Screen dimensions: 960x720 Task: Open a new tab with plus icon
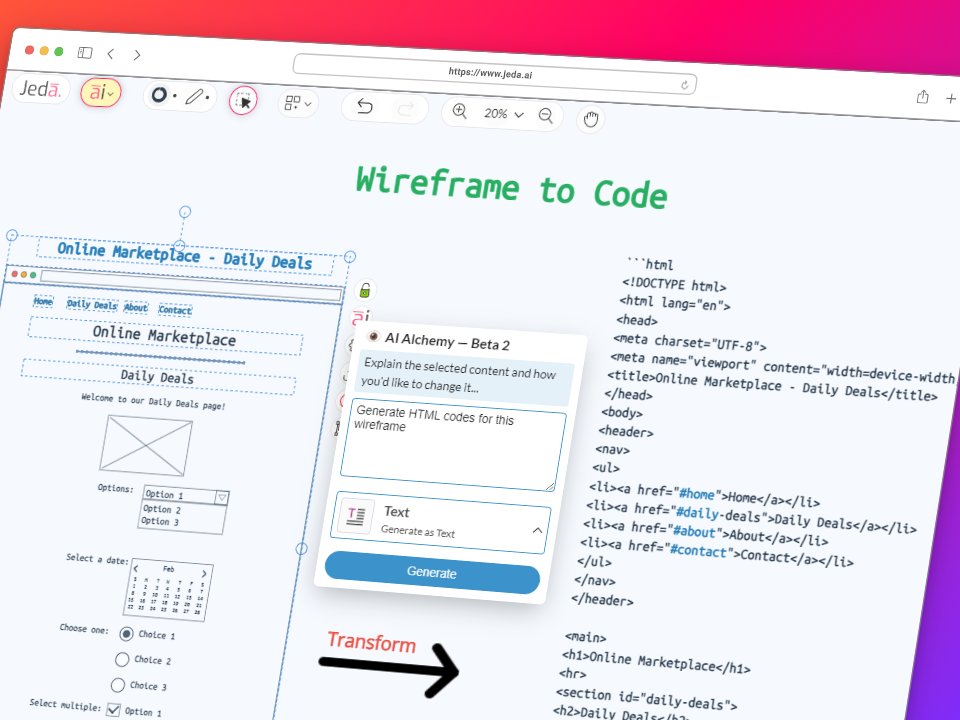pyautogui.click(x=951, y=98)
